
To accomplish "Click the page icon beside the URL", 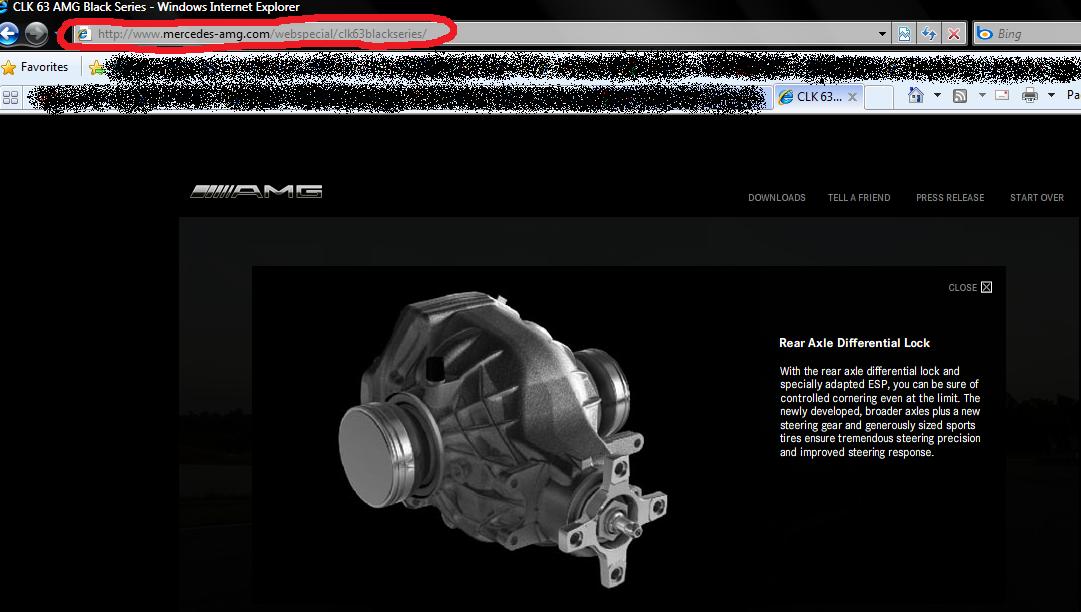I will tap(83, 34).
